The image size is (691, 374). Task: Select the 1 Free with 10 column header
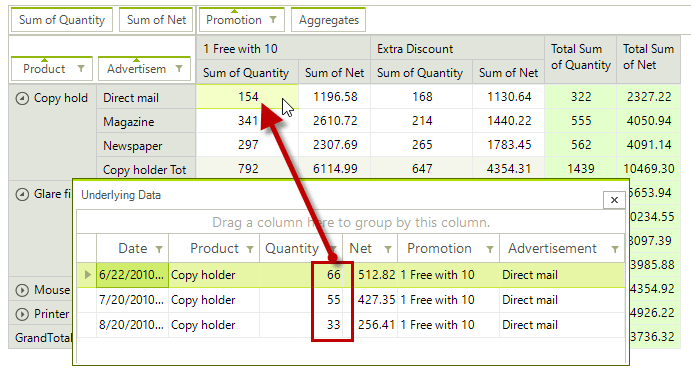[x=283, y=48]
